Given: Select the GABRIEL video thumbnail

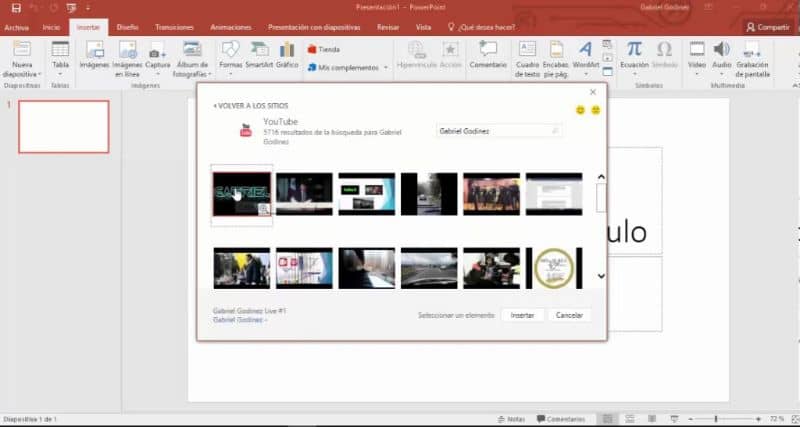Looking at the screenshot, I should pos(242,194).
